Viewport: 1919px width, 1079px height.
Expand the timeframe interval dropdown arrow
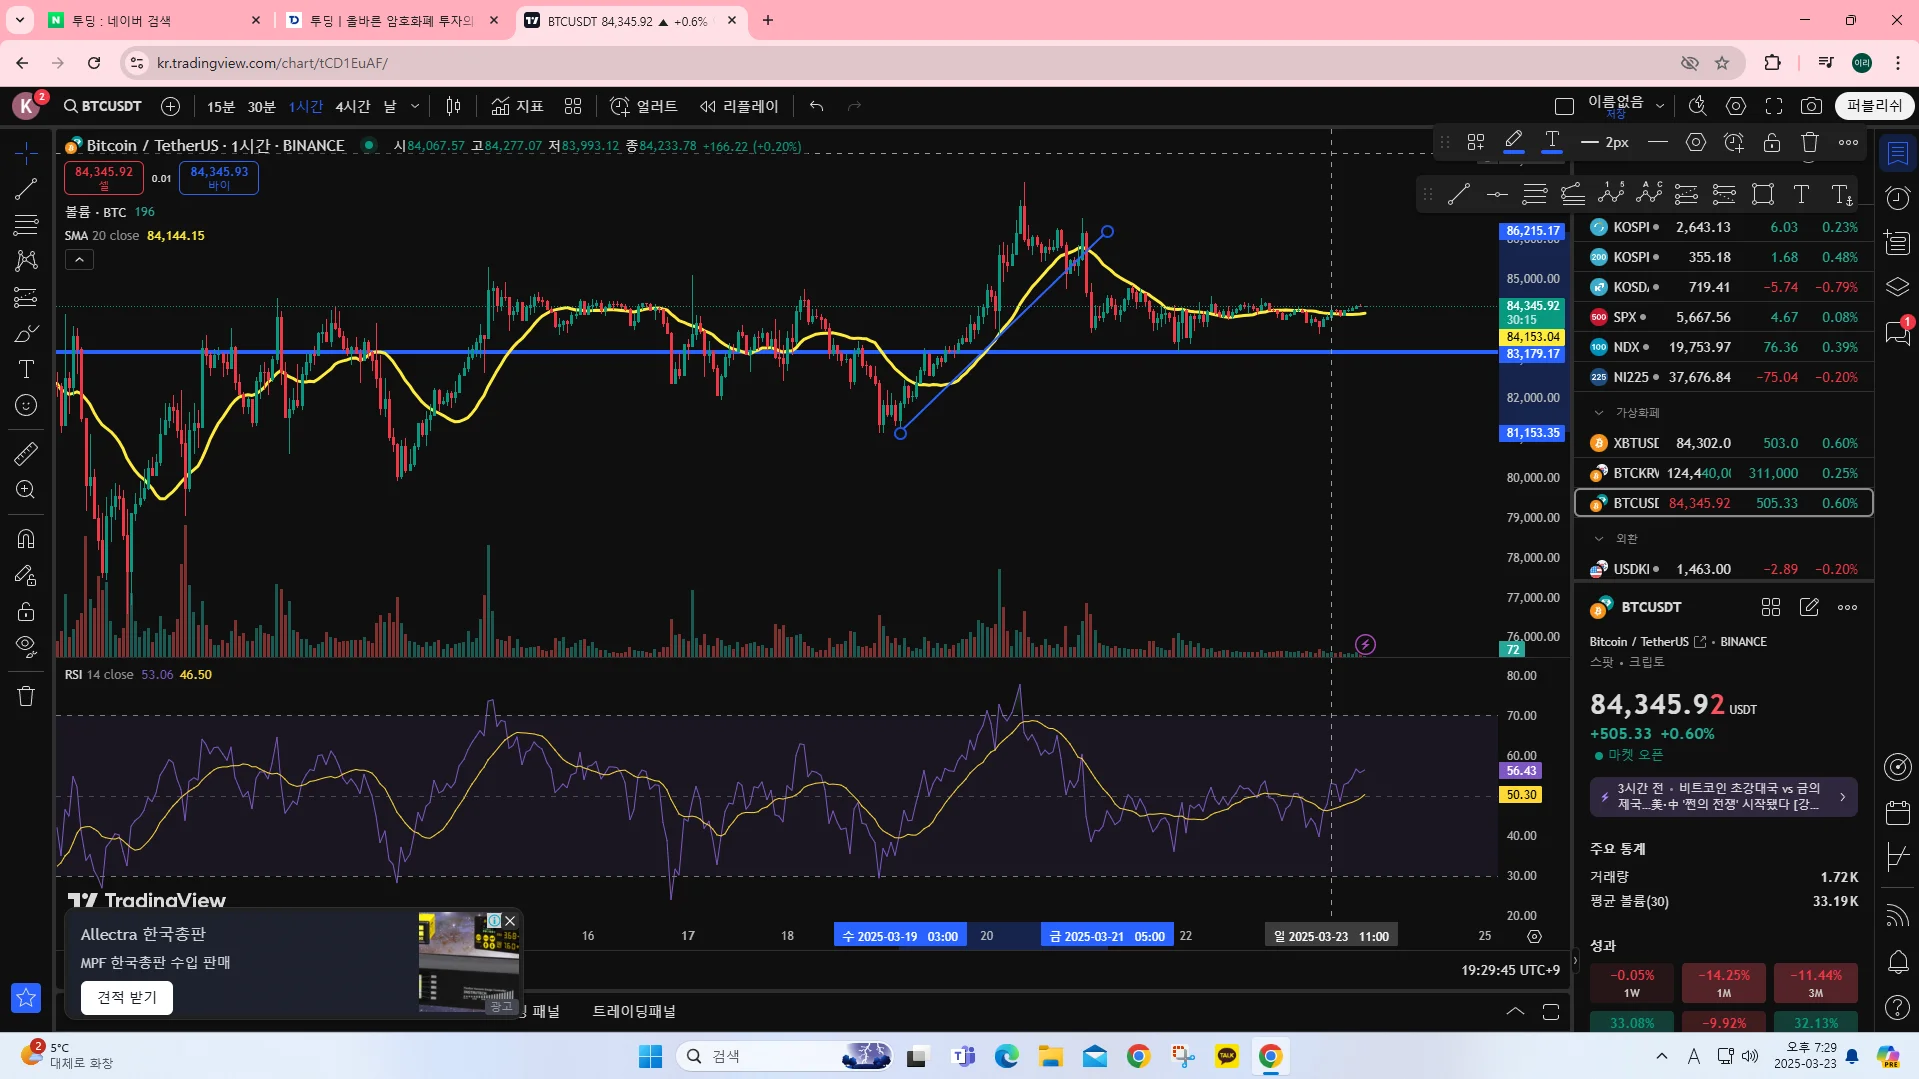click(x=415, y=106)
